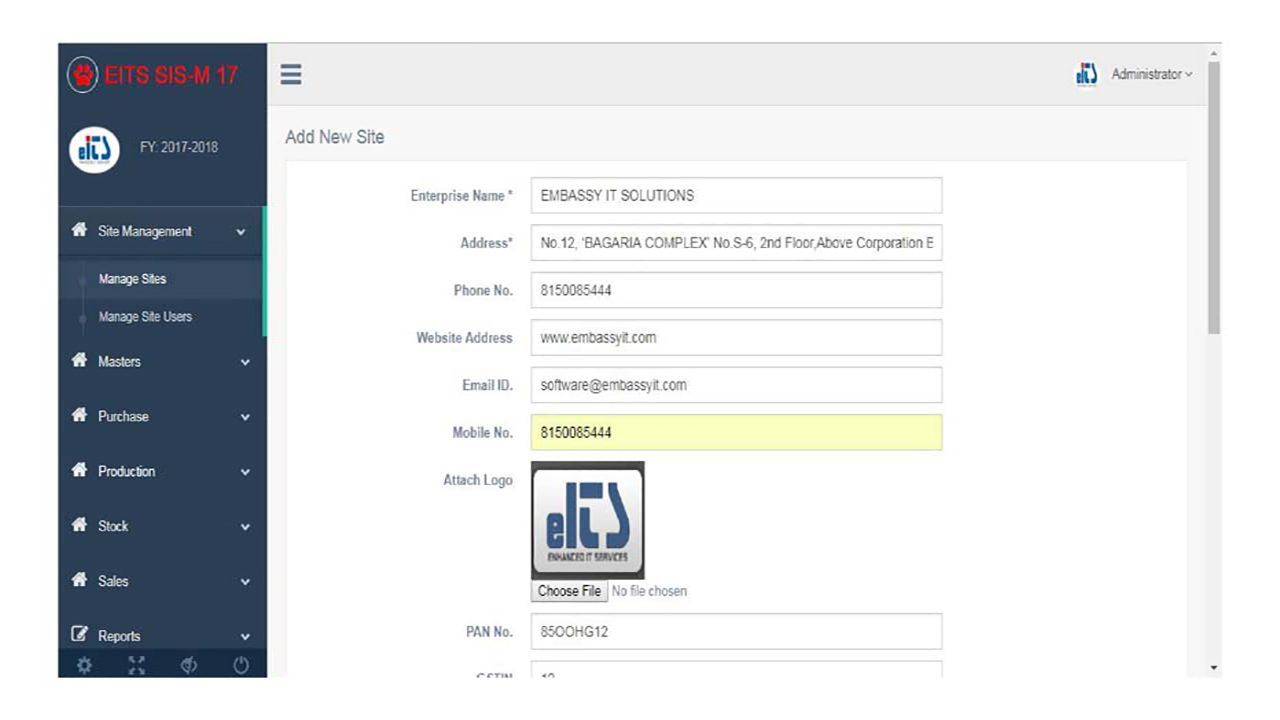Image resolution: width=1280 pixels, height=720 pixels.
Task: Expand the Production menu chevron
Action: coord(245,473)
